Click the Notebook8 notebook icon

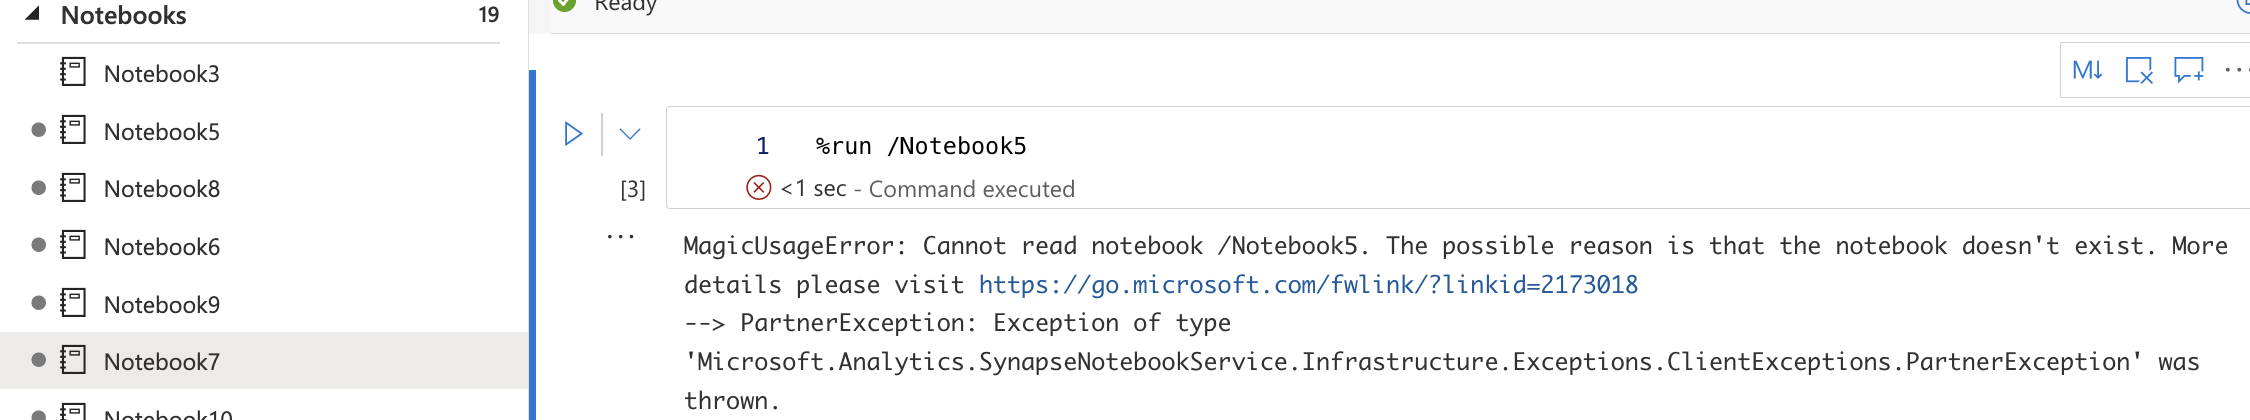click(x=73, y=188)
